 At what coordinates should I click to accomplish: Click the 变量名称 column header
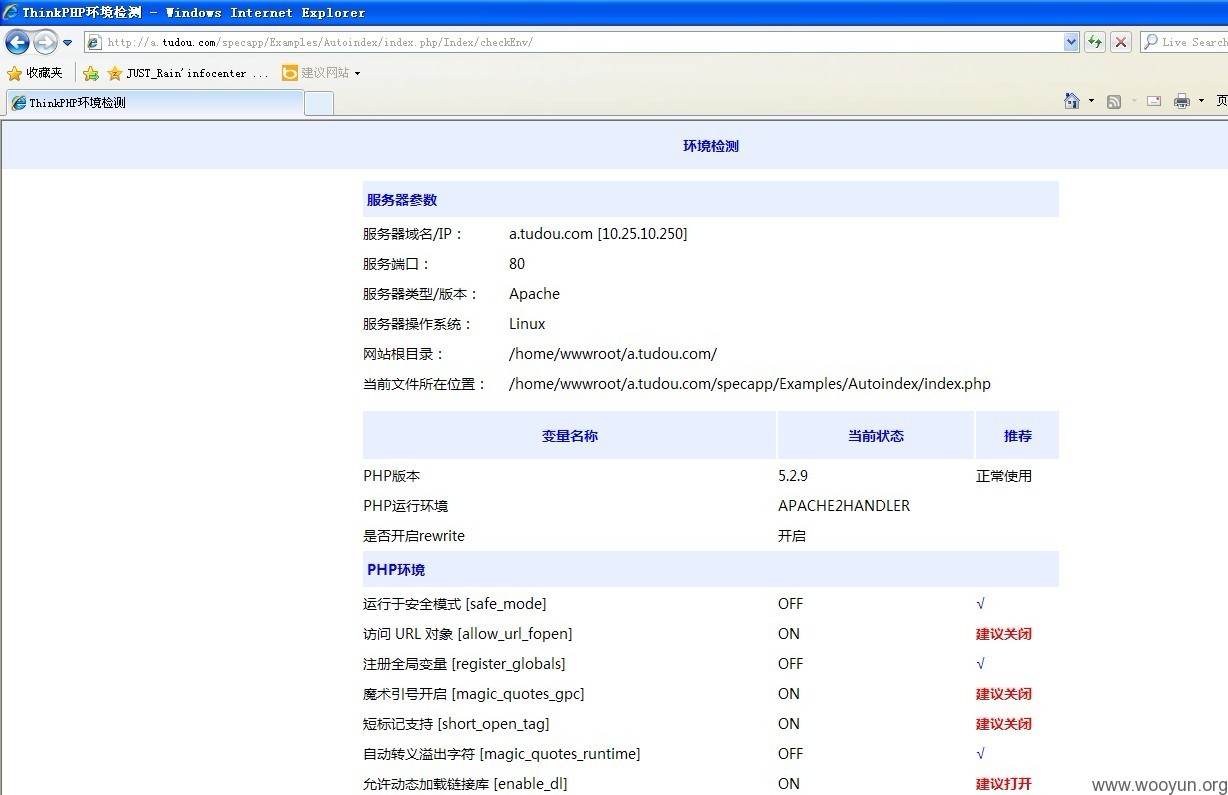(570, 436)
